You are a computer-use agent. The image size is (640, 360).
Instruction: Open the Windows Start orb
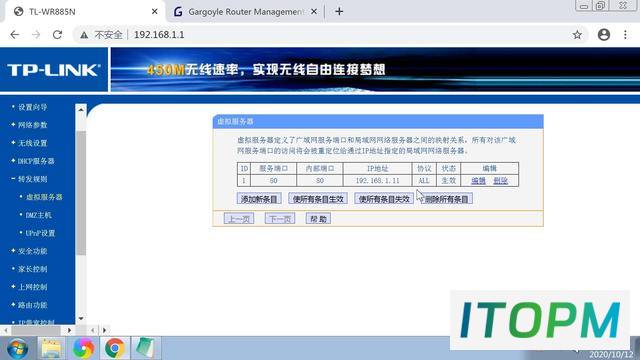(17, 348)
